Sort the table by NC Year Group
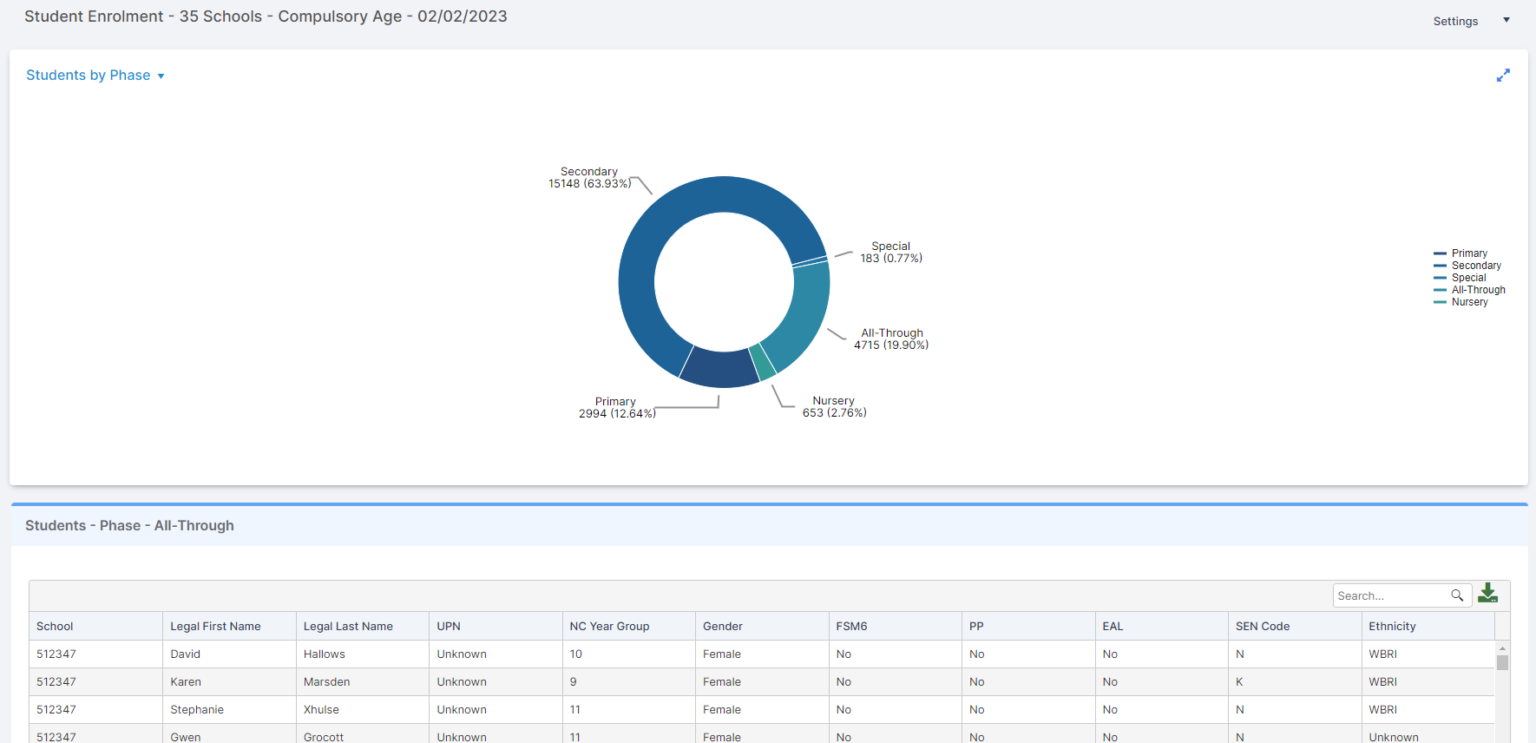Viewport: 1536px width, 743px height. tap(609, 626)
